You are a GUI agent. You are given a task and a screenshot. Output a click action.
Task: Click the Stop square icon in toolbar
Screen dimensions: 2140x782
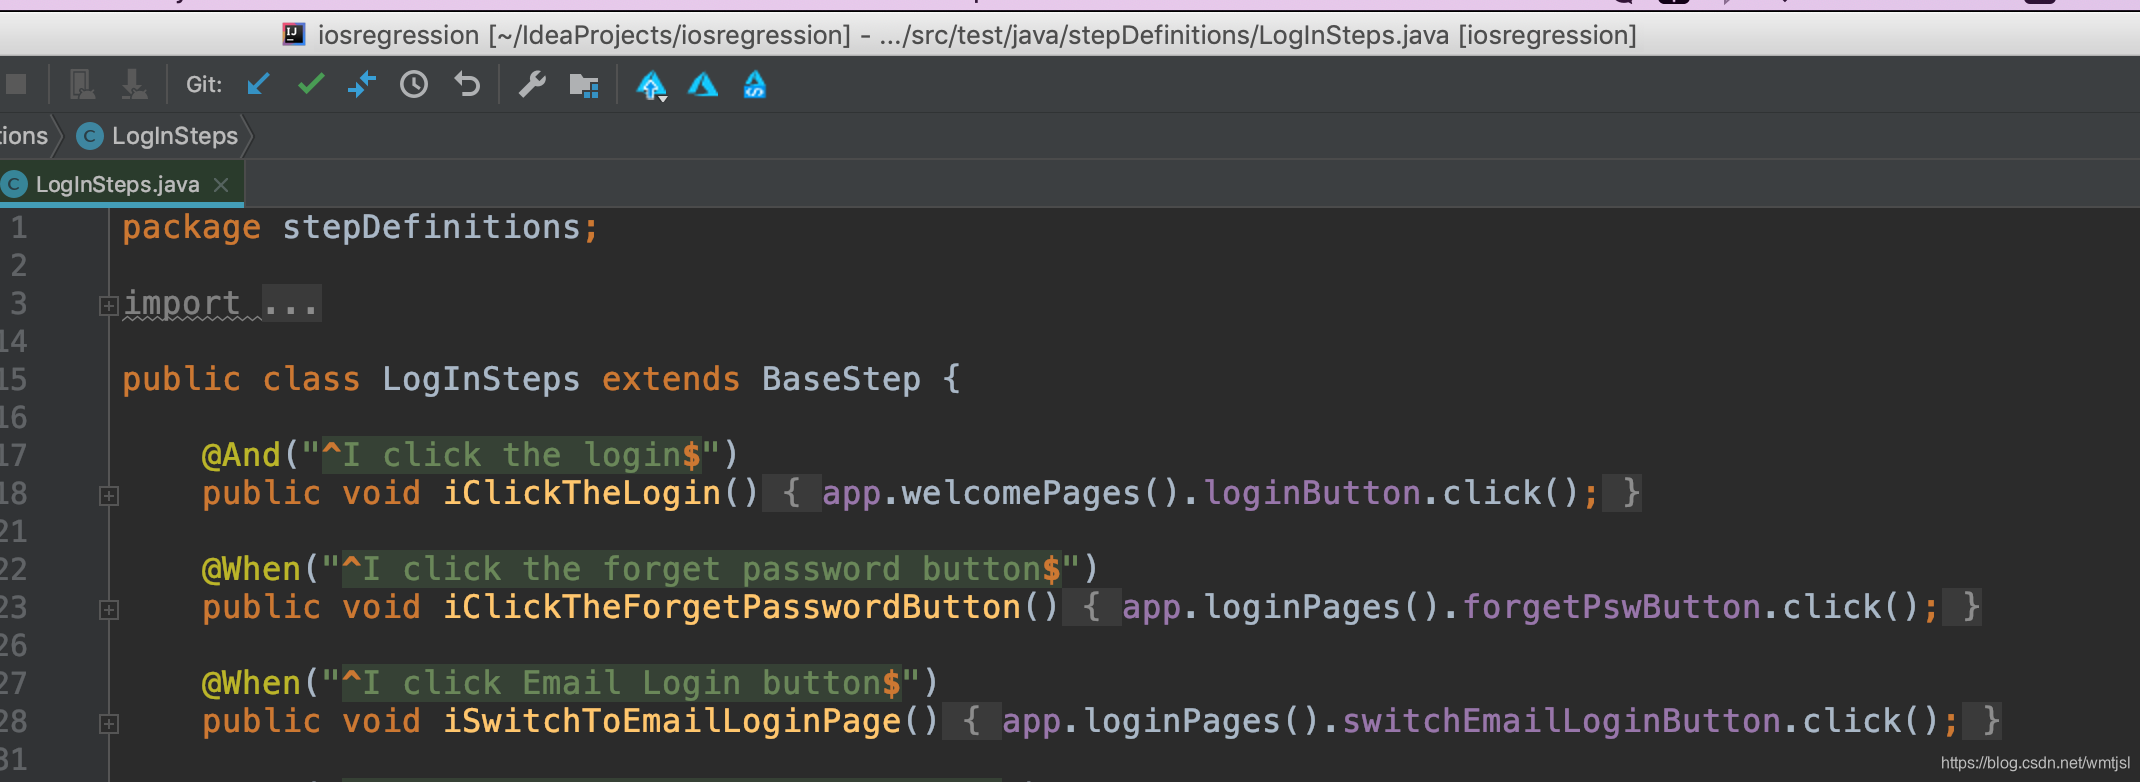coord(15,84)
